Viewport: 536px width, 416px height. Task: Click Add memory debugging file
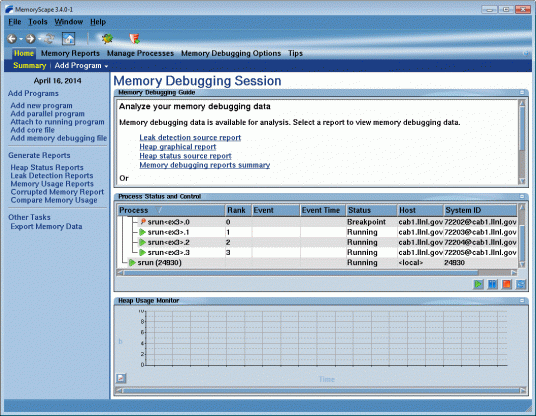coord(58,138)
